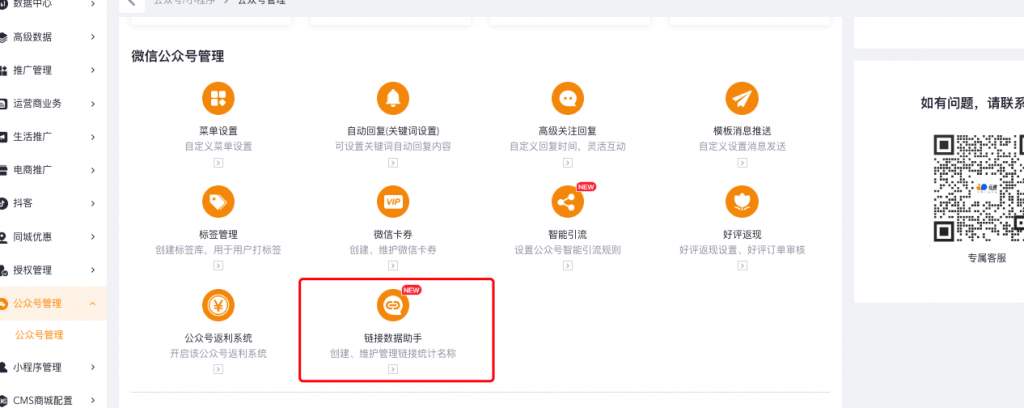Expand the 推广管理 chevron

tap(93, 71)
